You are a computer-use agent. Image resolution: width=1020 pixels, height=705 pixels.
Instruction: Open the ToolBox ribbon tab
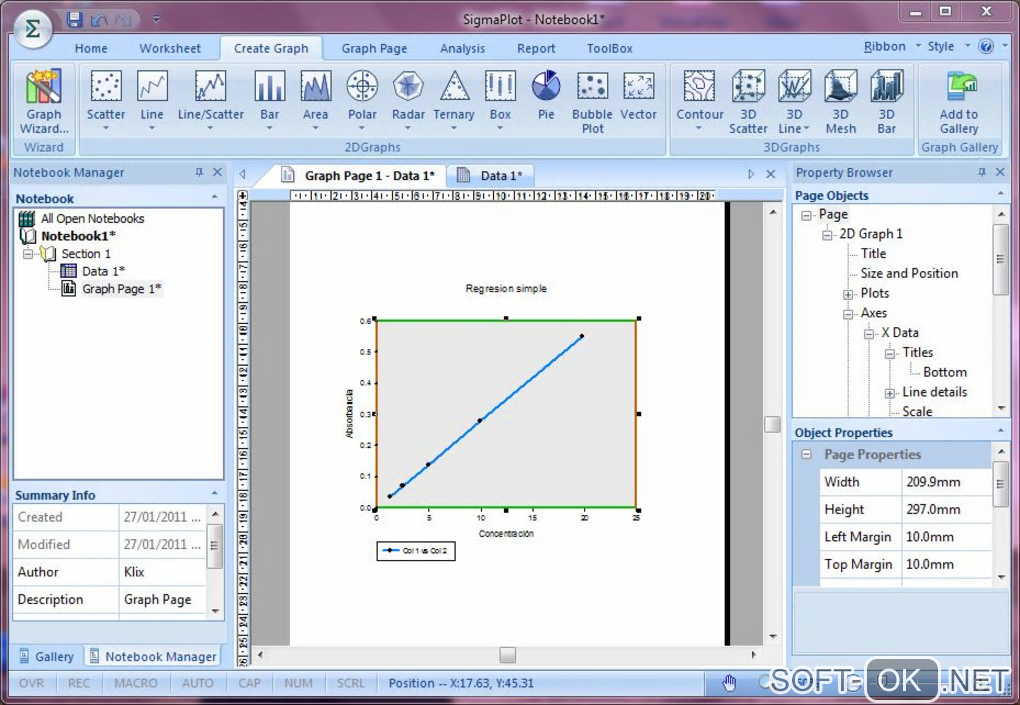pos(610,48)
